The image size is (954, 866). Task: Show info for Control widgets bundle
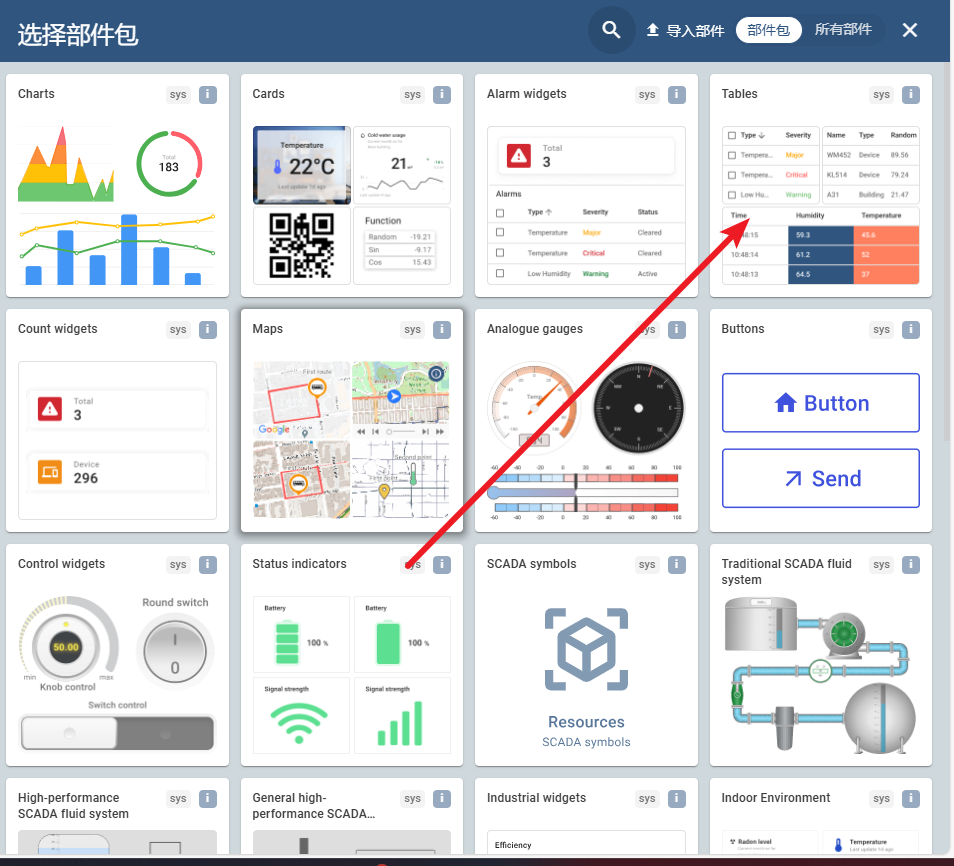click(207, 564)
